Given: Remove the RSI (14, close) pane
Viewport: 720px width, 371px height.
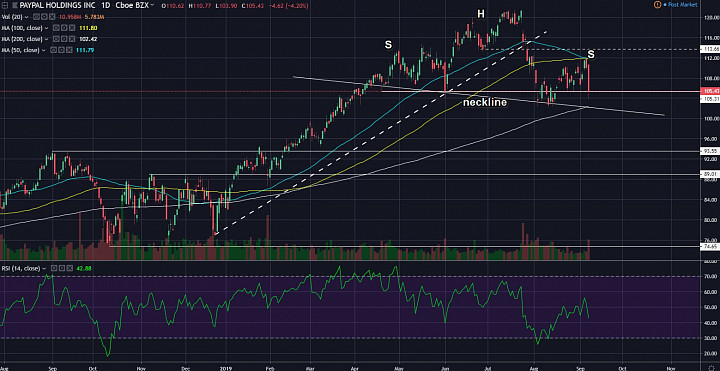Looking at the screenshot, I should tap(70, 268).
